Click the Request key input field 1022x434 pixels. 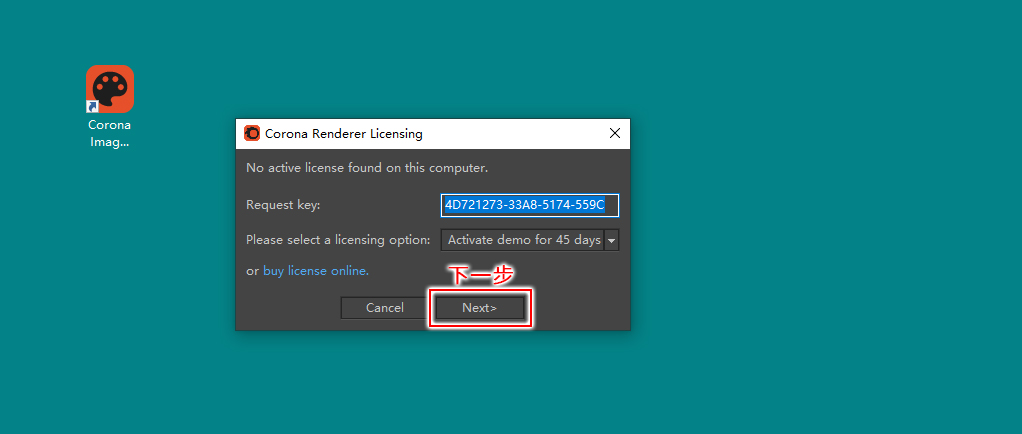tap(530, 205)
